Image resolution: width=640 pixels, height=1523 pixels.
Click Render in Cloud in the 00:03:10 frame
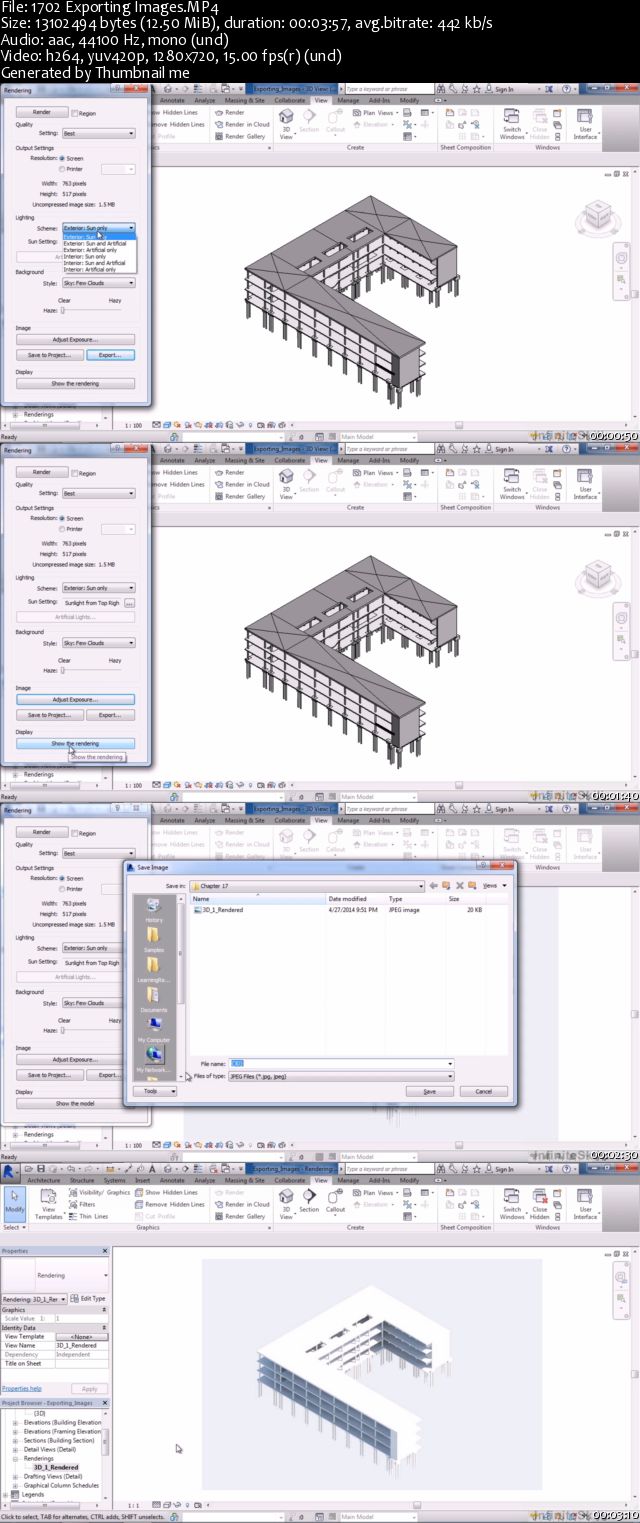tap(242, 1204)
